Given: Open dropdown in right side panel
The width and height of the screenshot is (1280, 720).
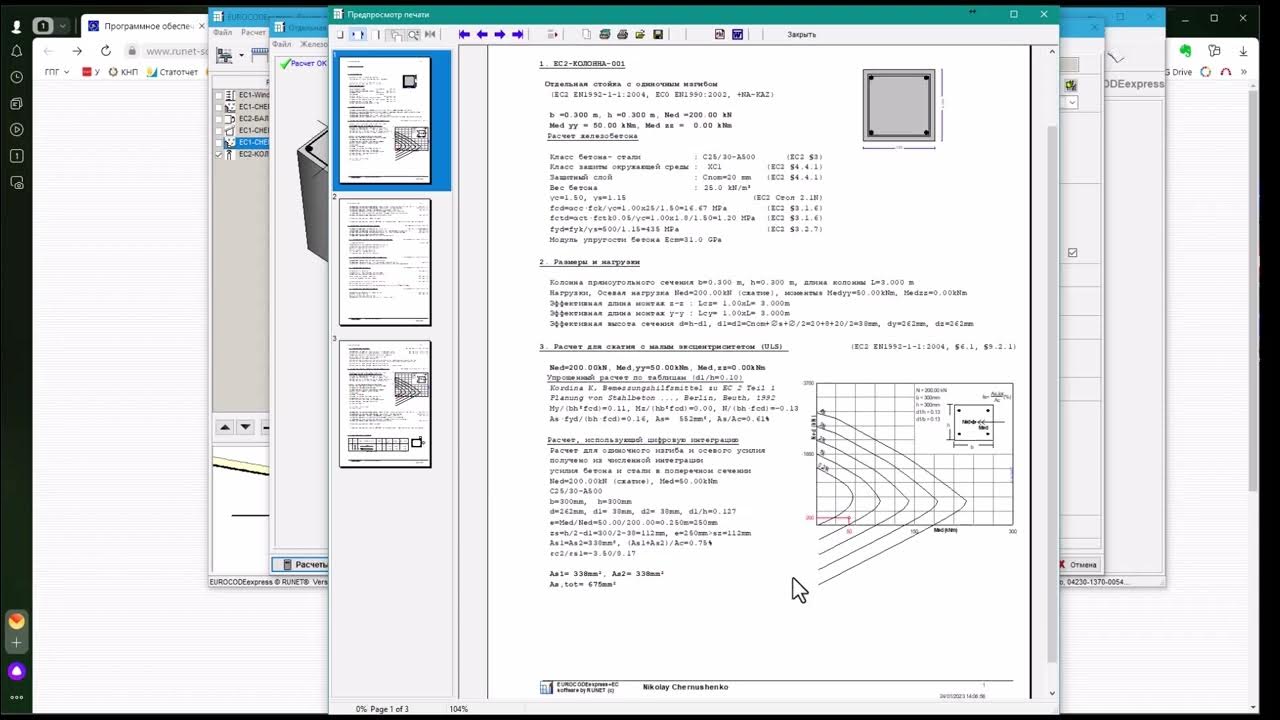Looking at the screenshot, I should point(1072,102).
